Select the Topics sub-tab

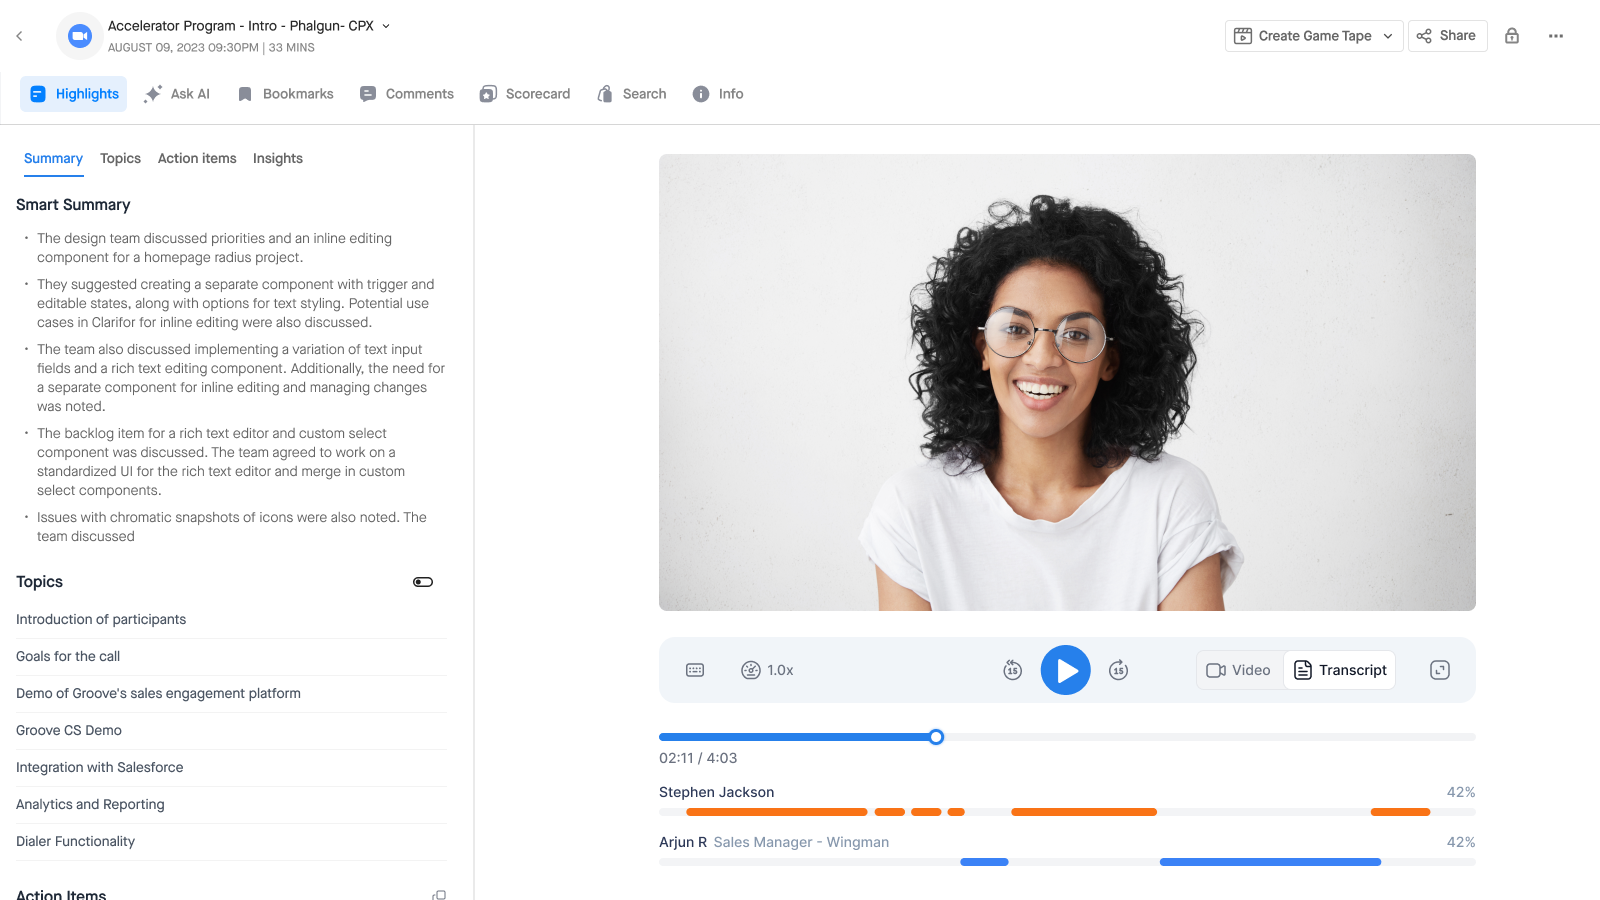click(x=120, y=159)
